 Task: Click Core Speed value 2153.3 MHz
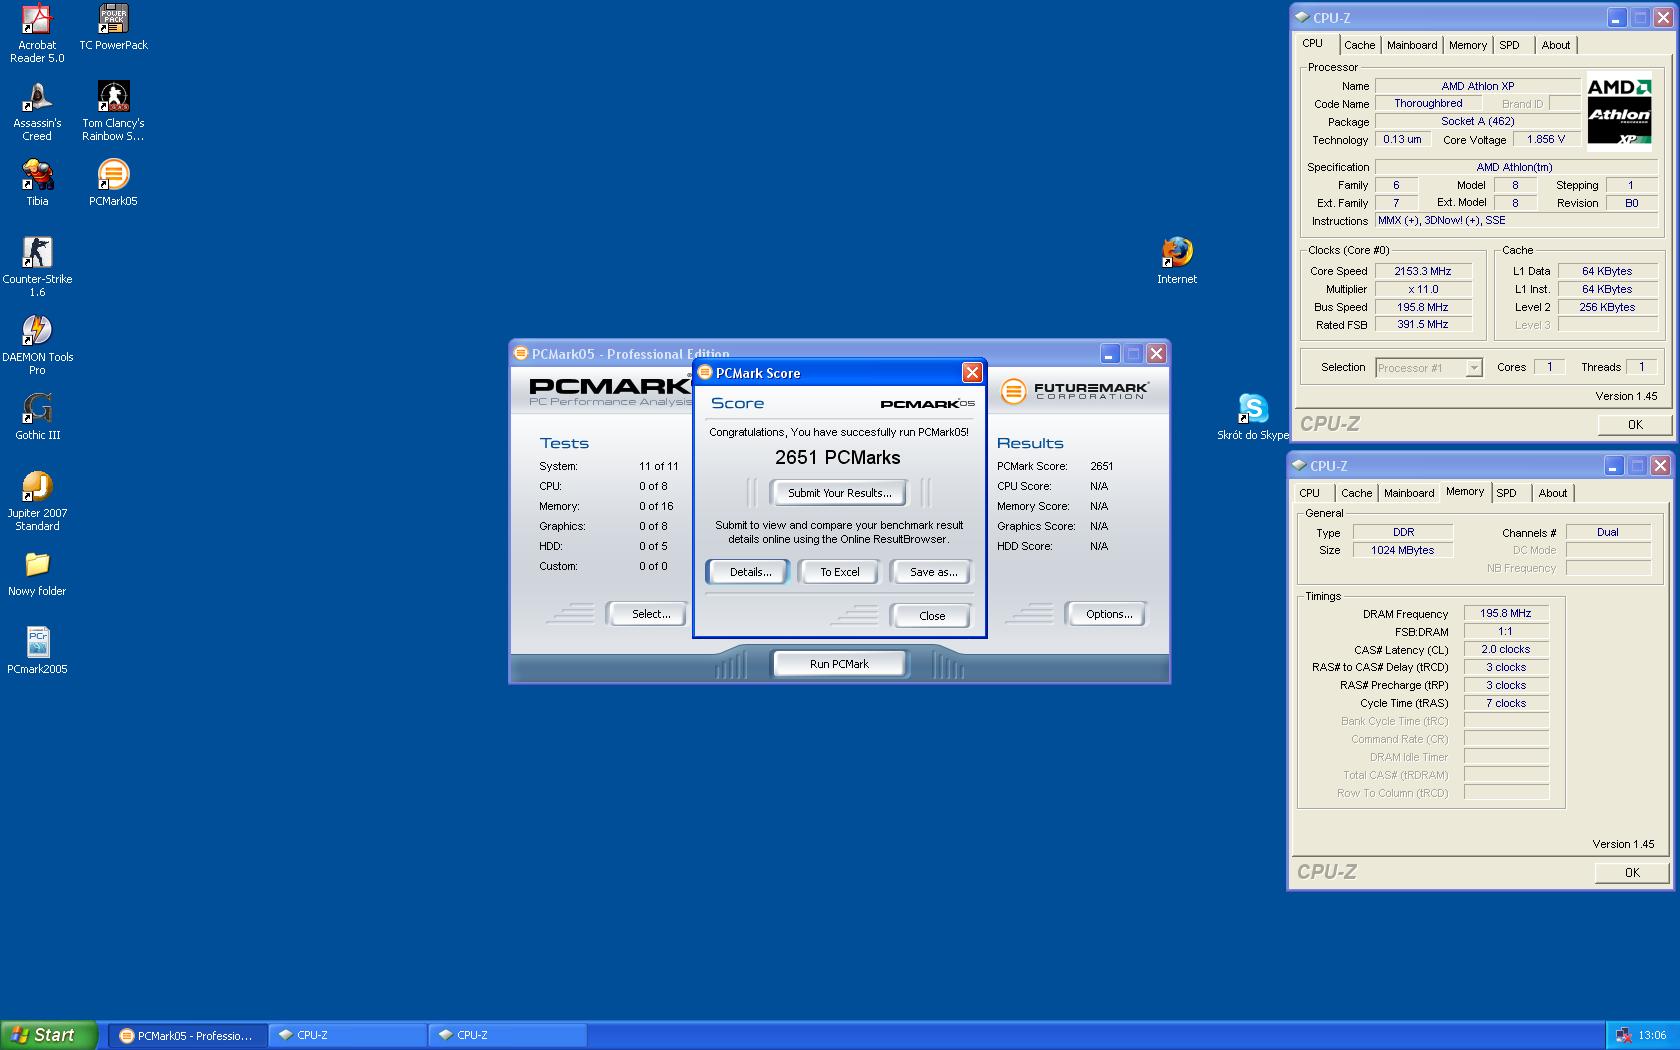point(1423,271)
